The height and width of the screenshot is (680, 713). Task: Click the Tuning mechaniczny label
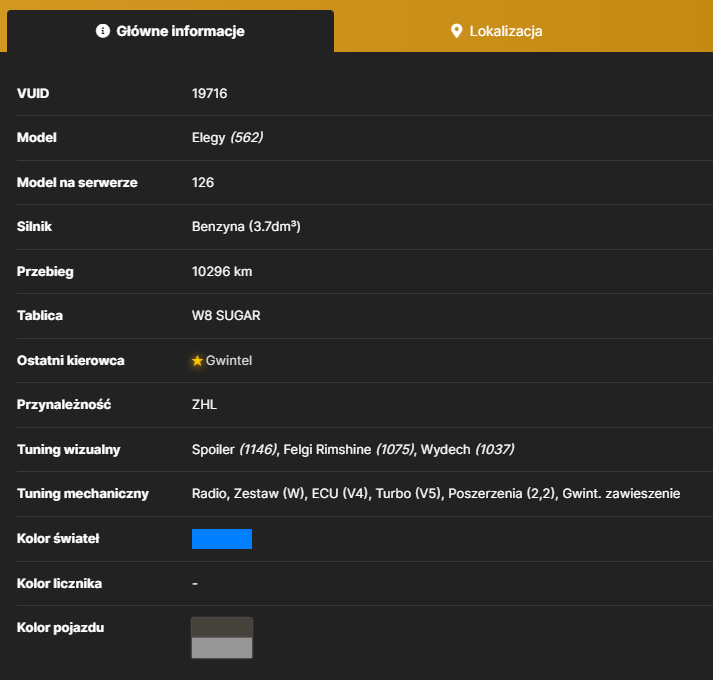pos(83,494)
